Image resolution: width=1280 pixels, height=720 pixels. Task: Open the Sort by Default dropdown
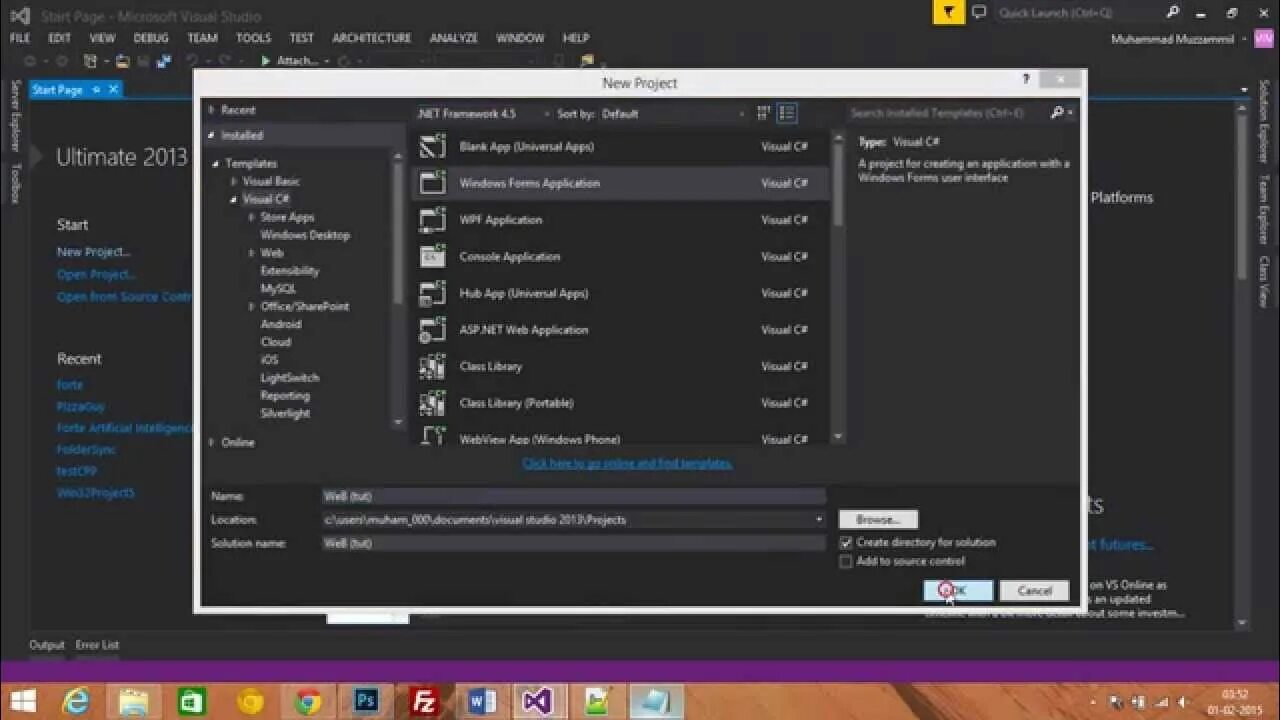(672, 113)
